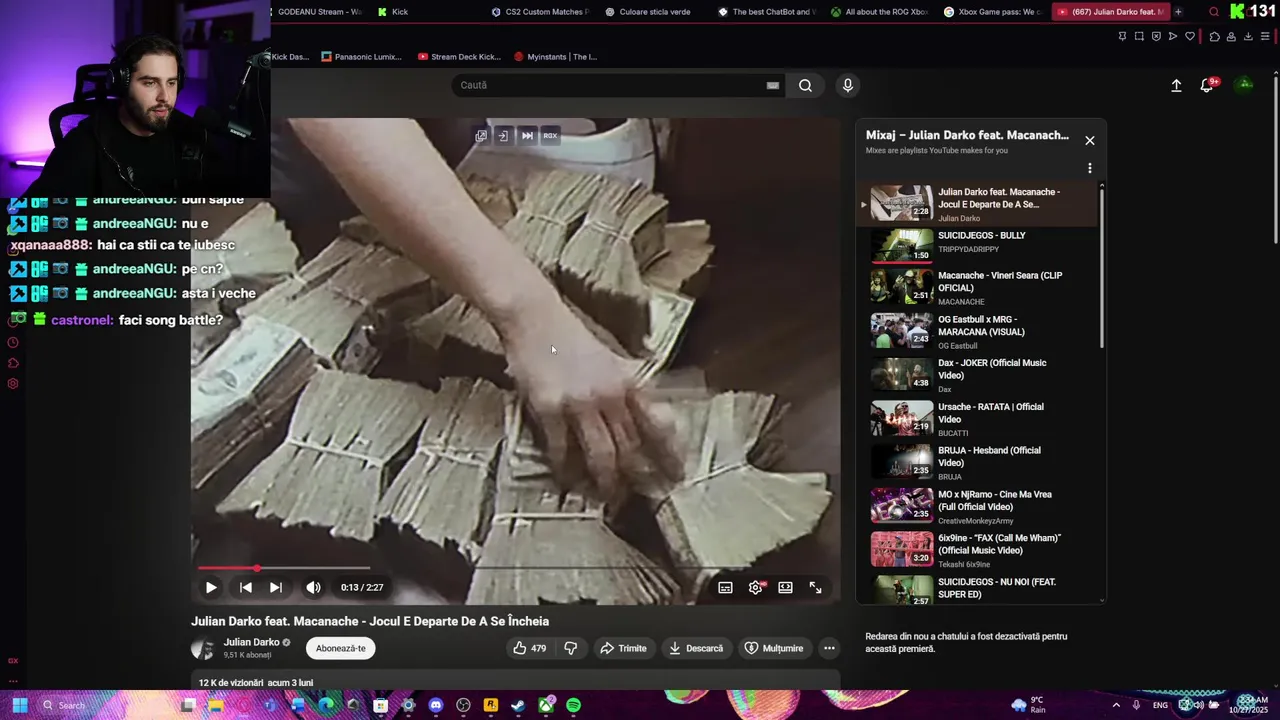Open the player settings gear
Viewport: 1280px width, 720px height.
[756, 588]
